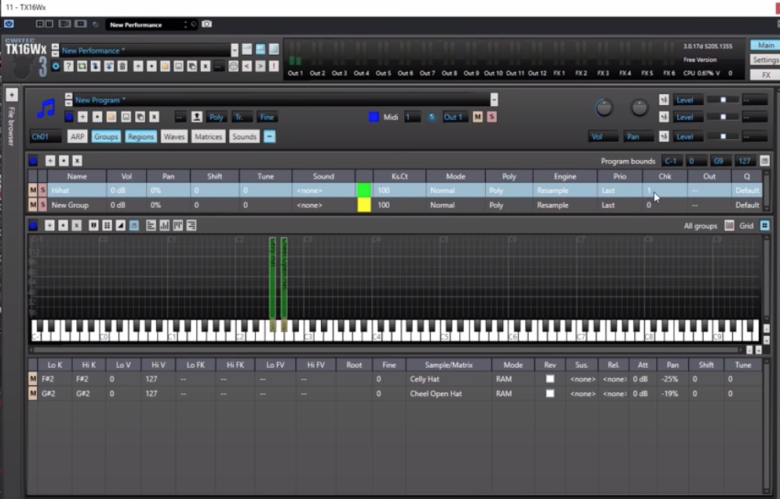Click the orange open-folder icon in the program toolbar
This screenshot has height=499, width=780.
[111, 117]
